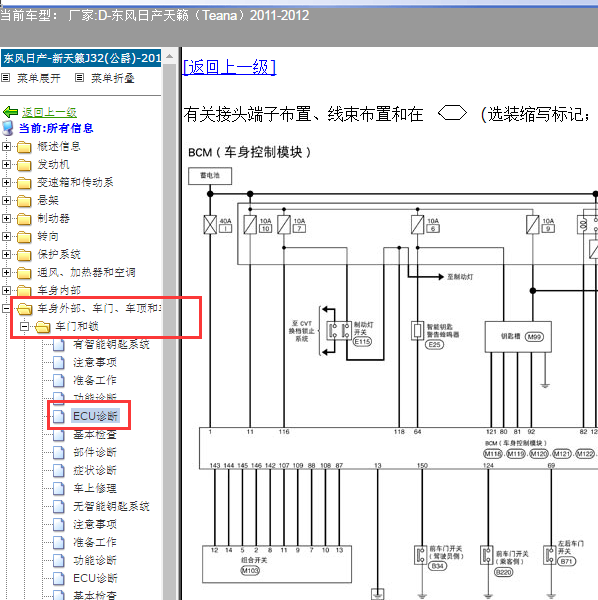Open the 症状诊断 tree item
This screenshot has height=600, width=598.
point(95,470)
